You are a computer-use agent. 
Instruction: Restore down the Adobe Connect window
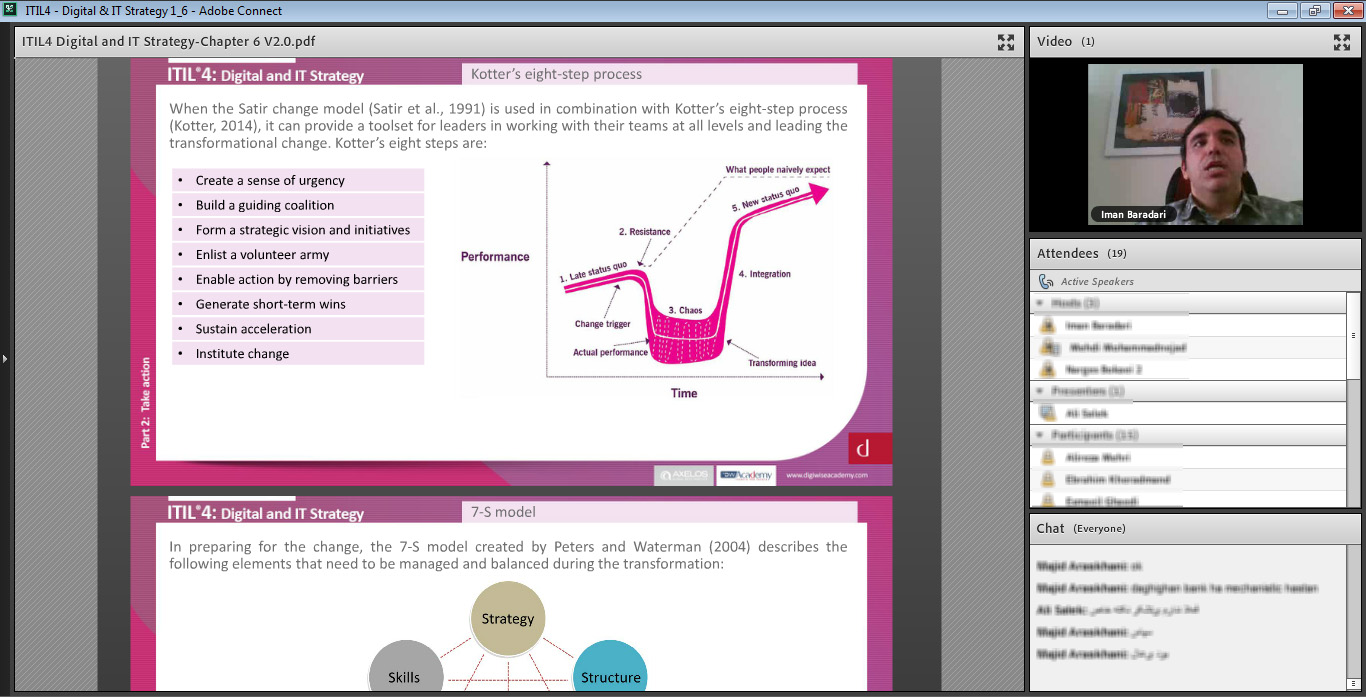1313,10
